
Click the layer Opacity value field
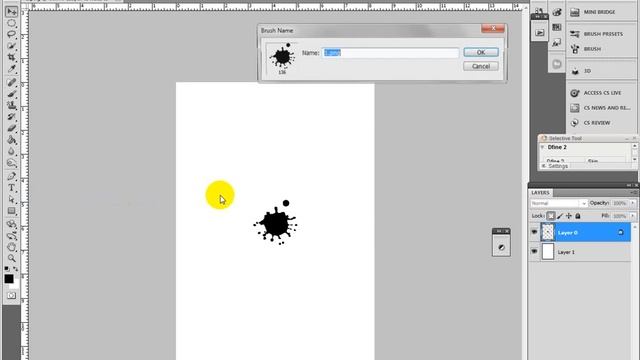(x=620, y=203)
